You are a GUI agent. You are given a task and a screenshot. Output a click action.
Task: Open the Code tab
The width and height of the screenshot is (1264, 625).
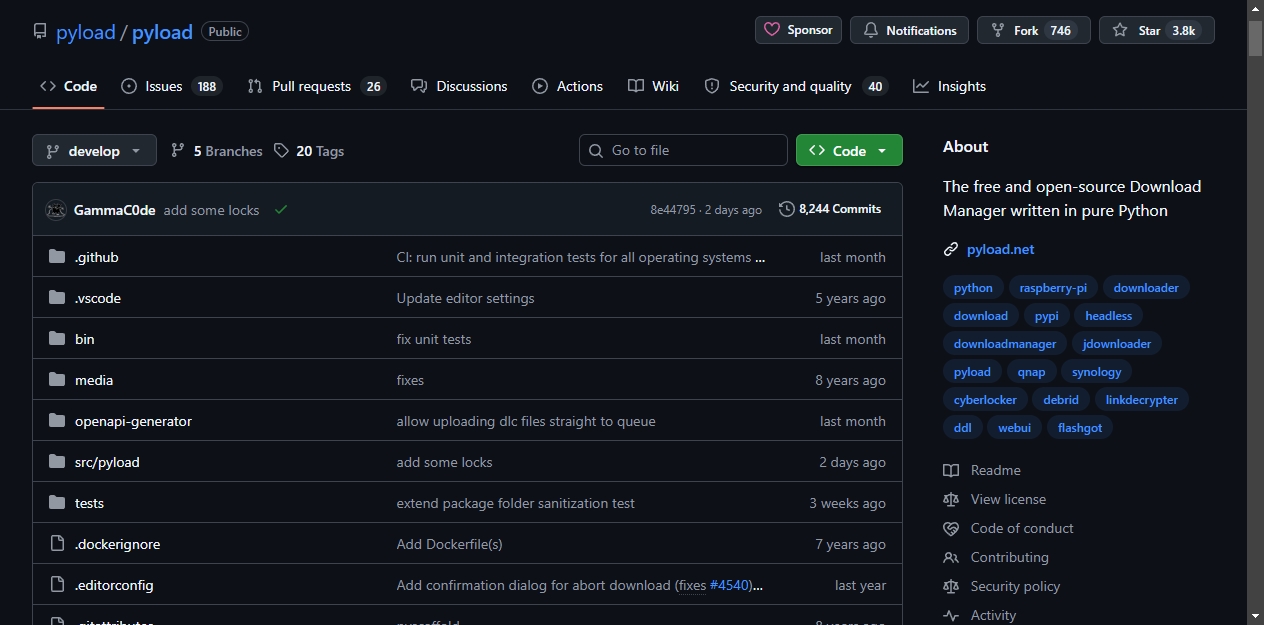(68, 86)
